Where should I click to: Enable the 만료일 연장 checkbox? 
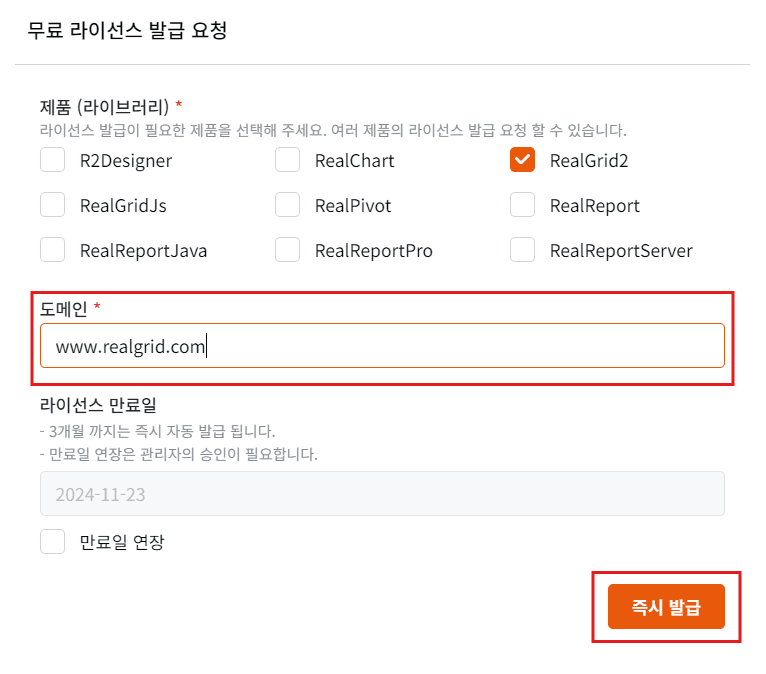[x=52, y=541]
